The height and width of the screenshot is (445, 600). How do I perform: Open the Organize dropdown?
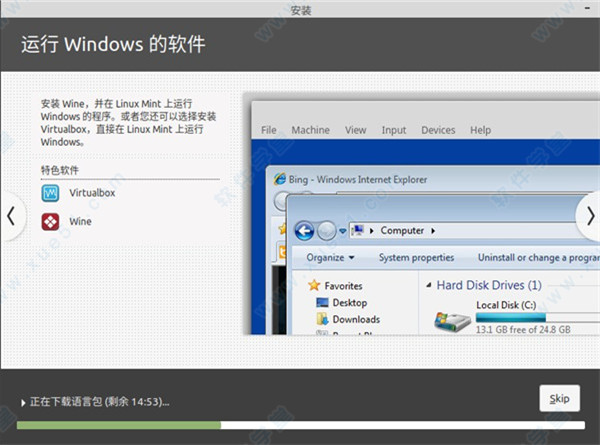point(330,257)
